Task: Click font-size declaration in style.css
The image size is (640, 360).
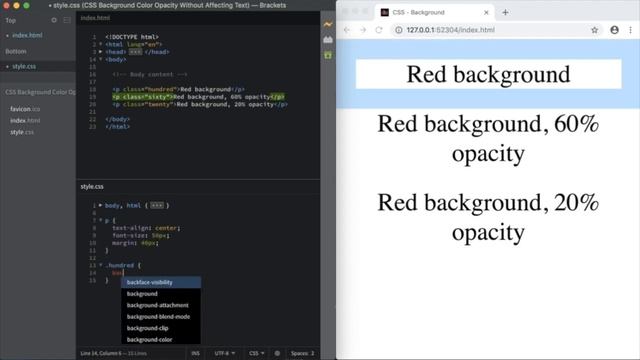Action: [x=141, y=236]
